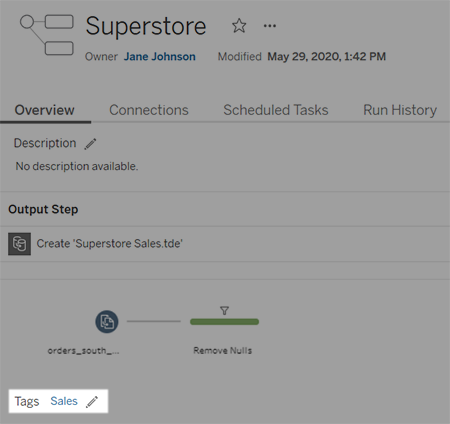This screenshot has width=450, height=424.
Task: Open owner Jane Johnson's profile link
Action: click(x=160, y=57)
